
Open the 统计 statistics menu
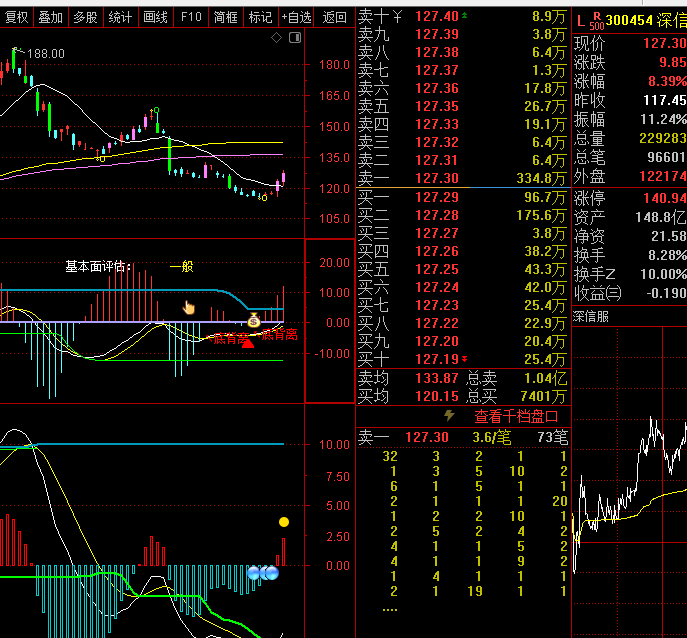(120, 17)
